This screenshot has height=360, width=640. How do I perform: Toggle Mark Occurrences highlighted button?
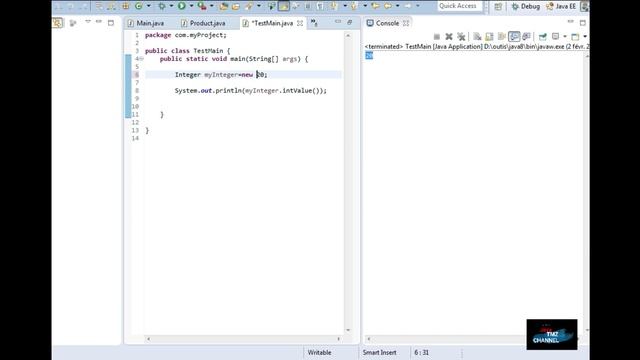283,6
